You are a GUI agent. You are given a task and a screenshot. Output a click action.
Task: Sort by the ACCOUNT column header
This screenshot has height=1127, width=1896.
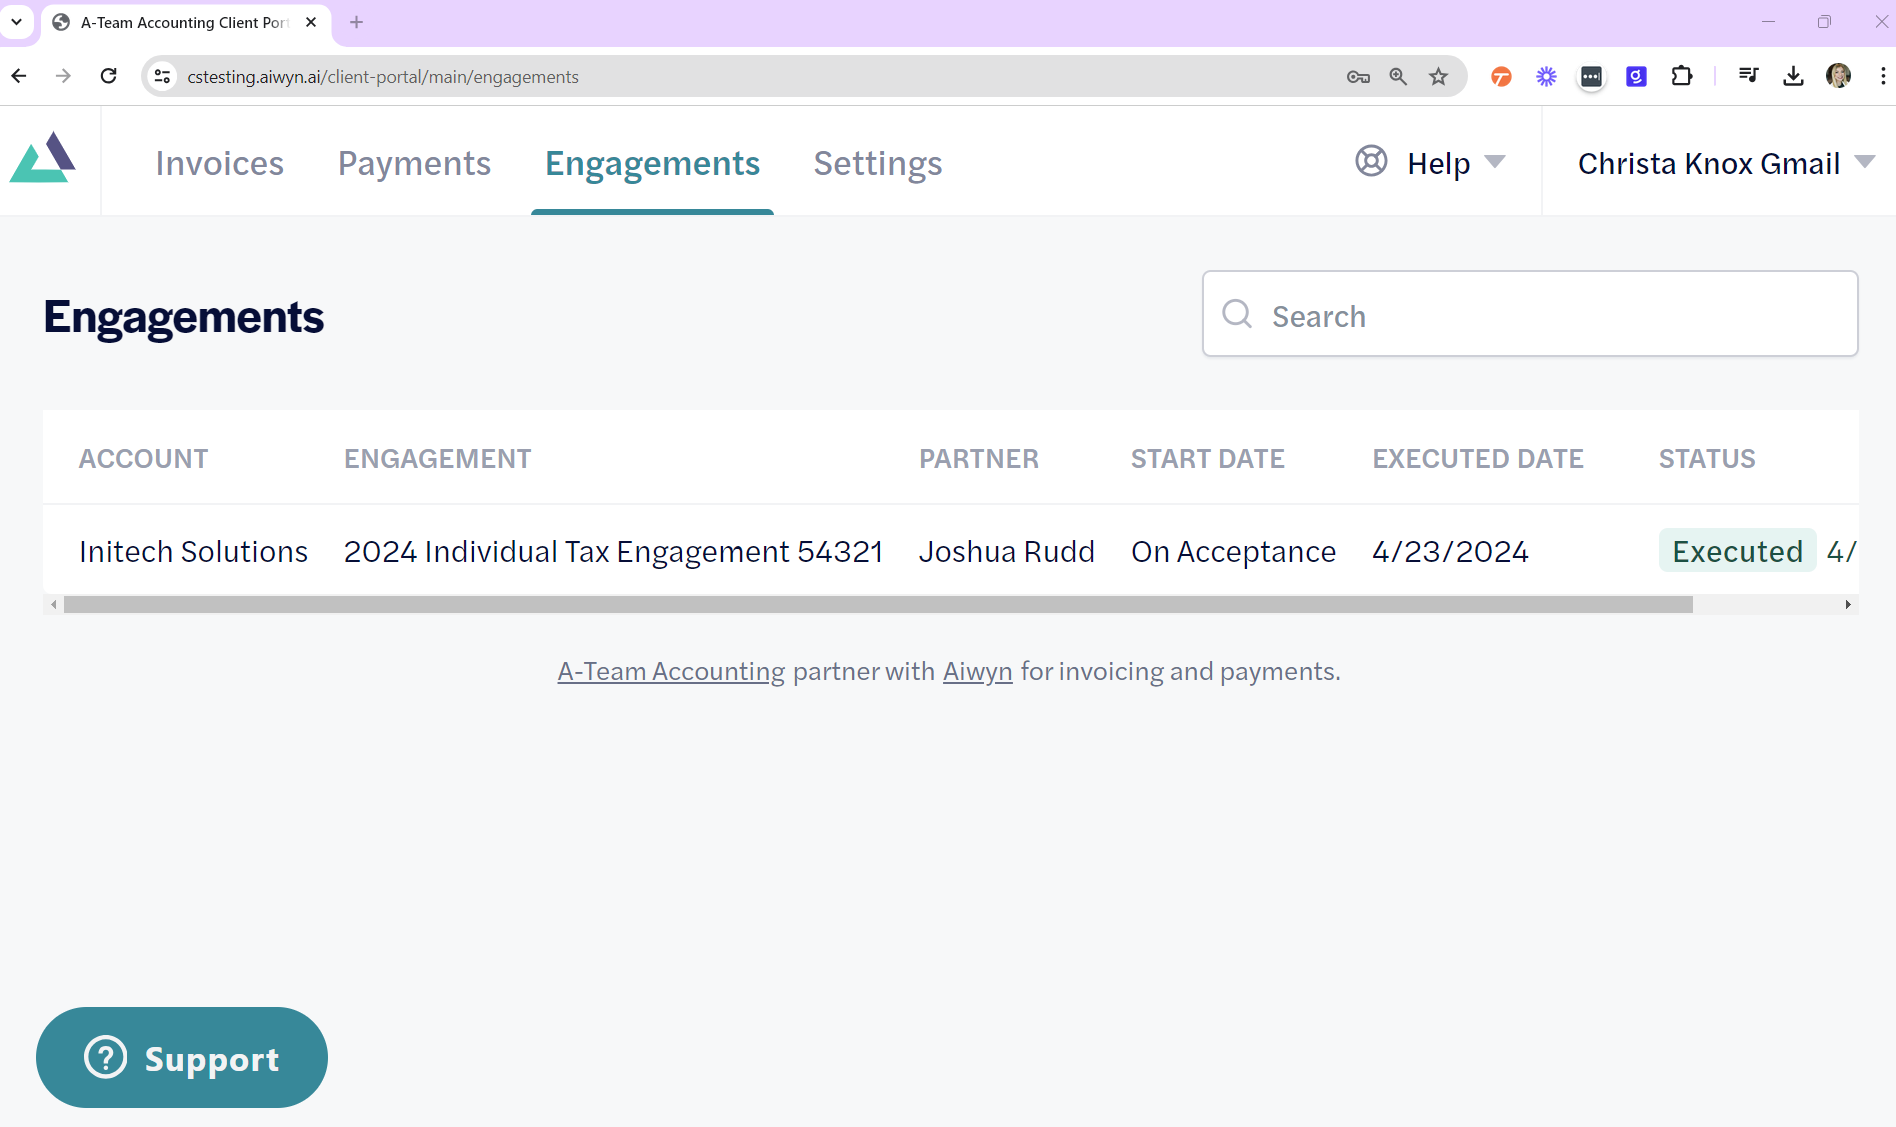point(143,458)
